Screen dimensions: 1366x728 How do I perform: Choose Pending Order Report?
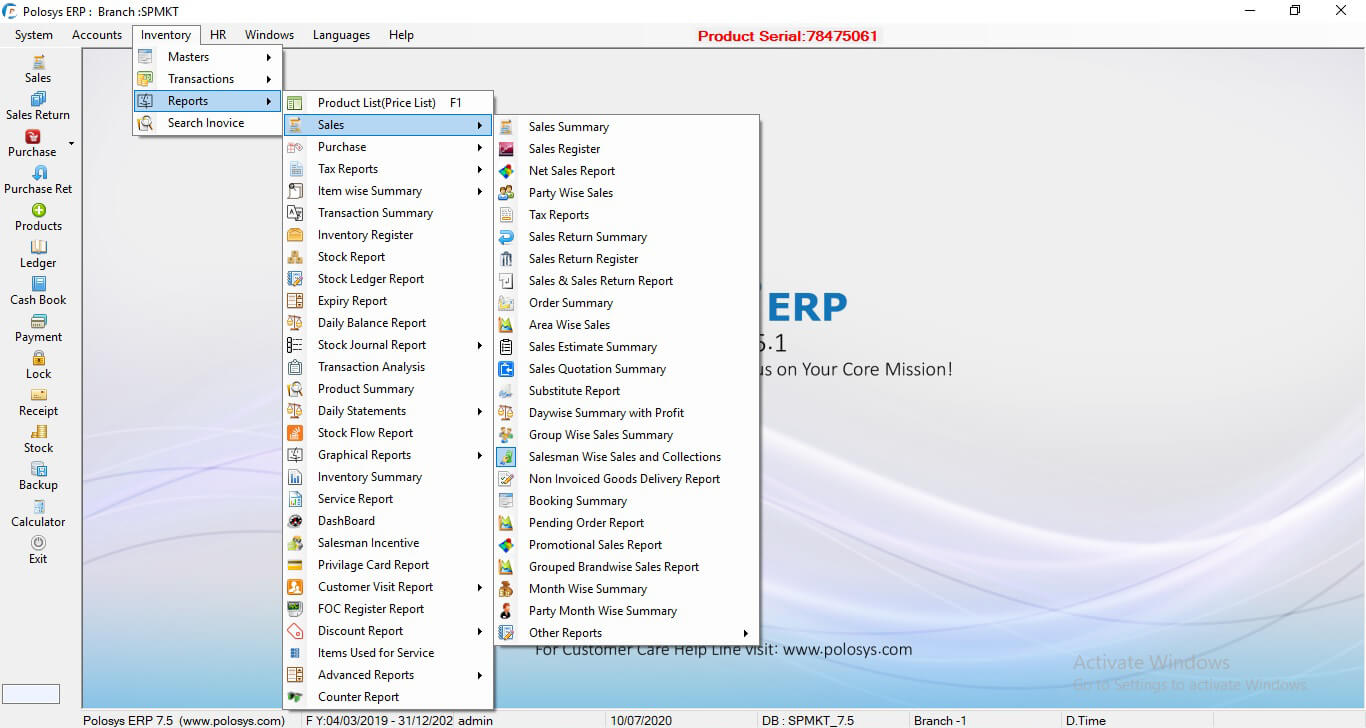click(627, 523)
